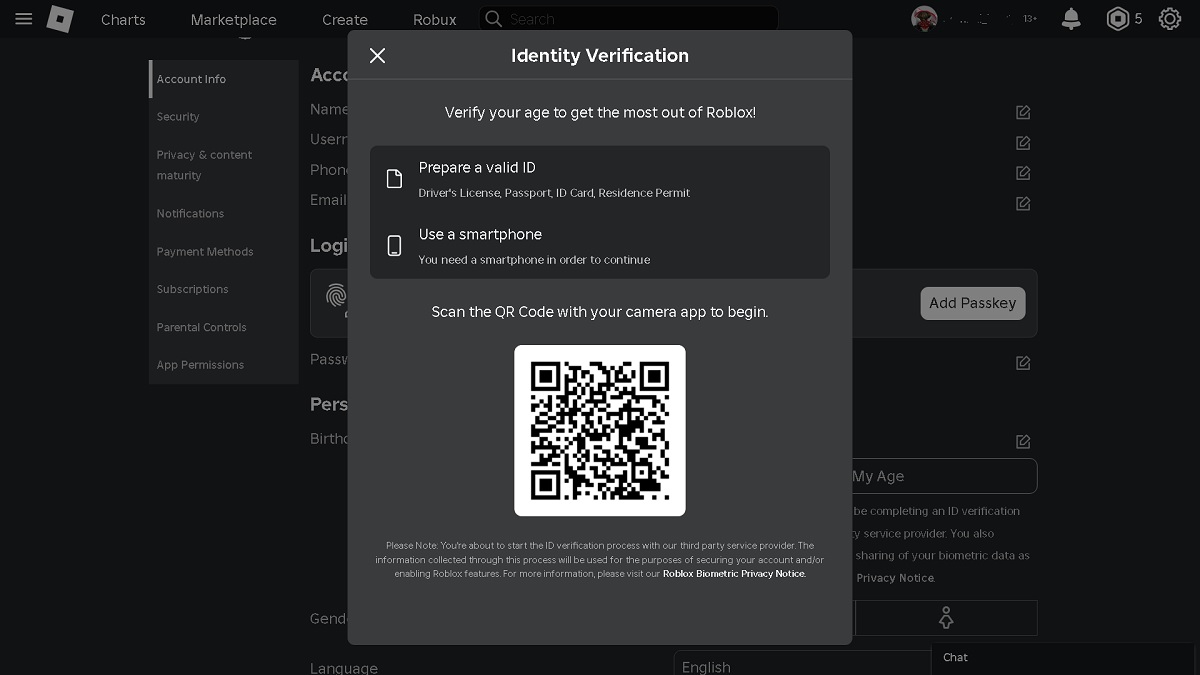Open the Marketplace menu item
The height and width of the screenshot is (675, 1200).
232,18
